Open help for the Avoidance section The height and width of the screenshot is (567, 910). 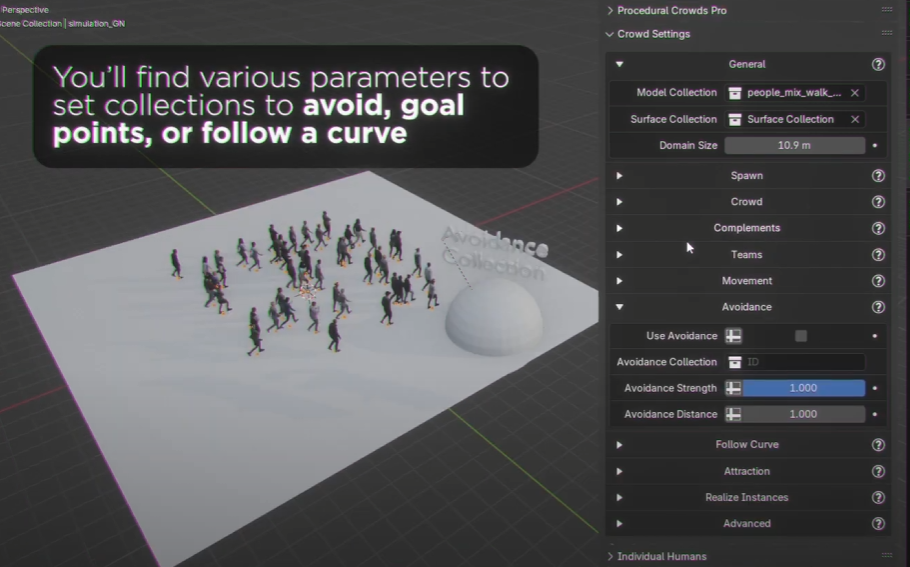click(x=878, y=308)
